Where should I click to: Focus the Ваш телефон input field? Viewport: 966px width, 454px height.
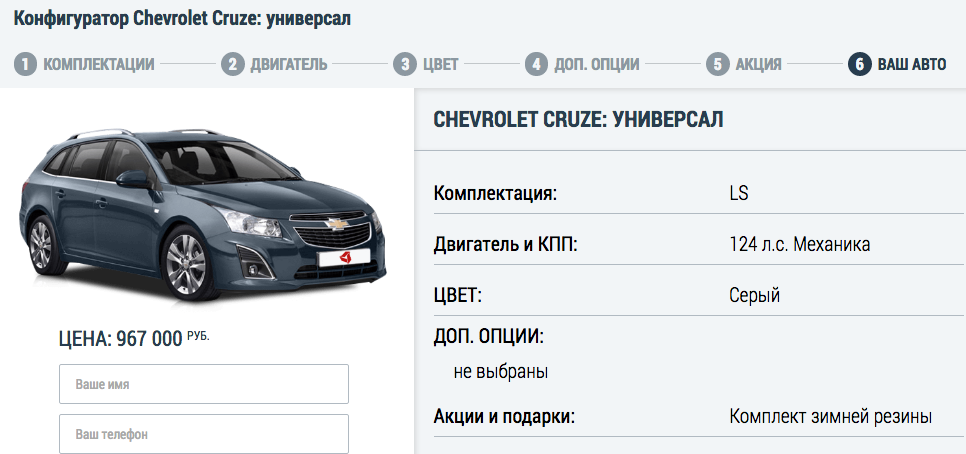204,434
